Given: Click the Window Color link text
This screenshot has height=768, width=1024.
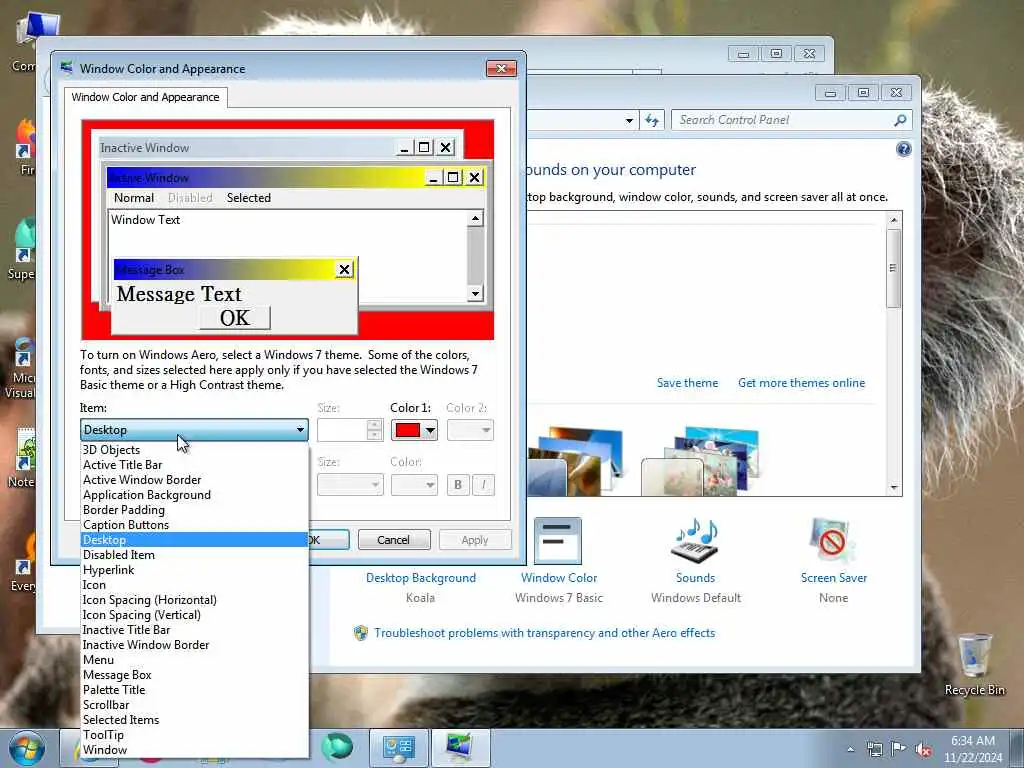Looking at the screenshot, I should coord(559,578).
